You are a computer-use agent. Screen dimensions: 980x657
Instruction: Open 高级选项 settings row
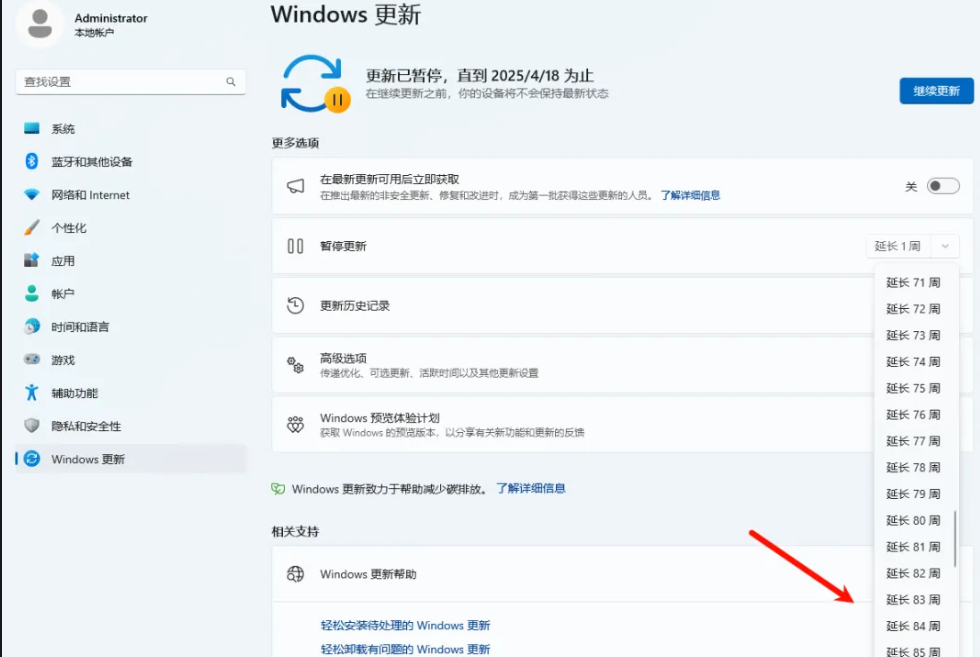[572, 365]
